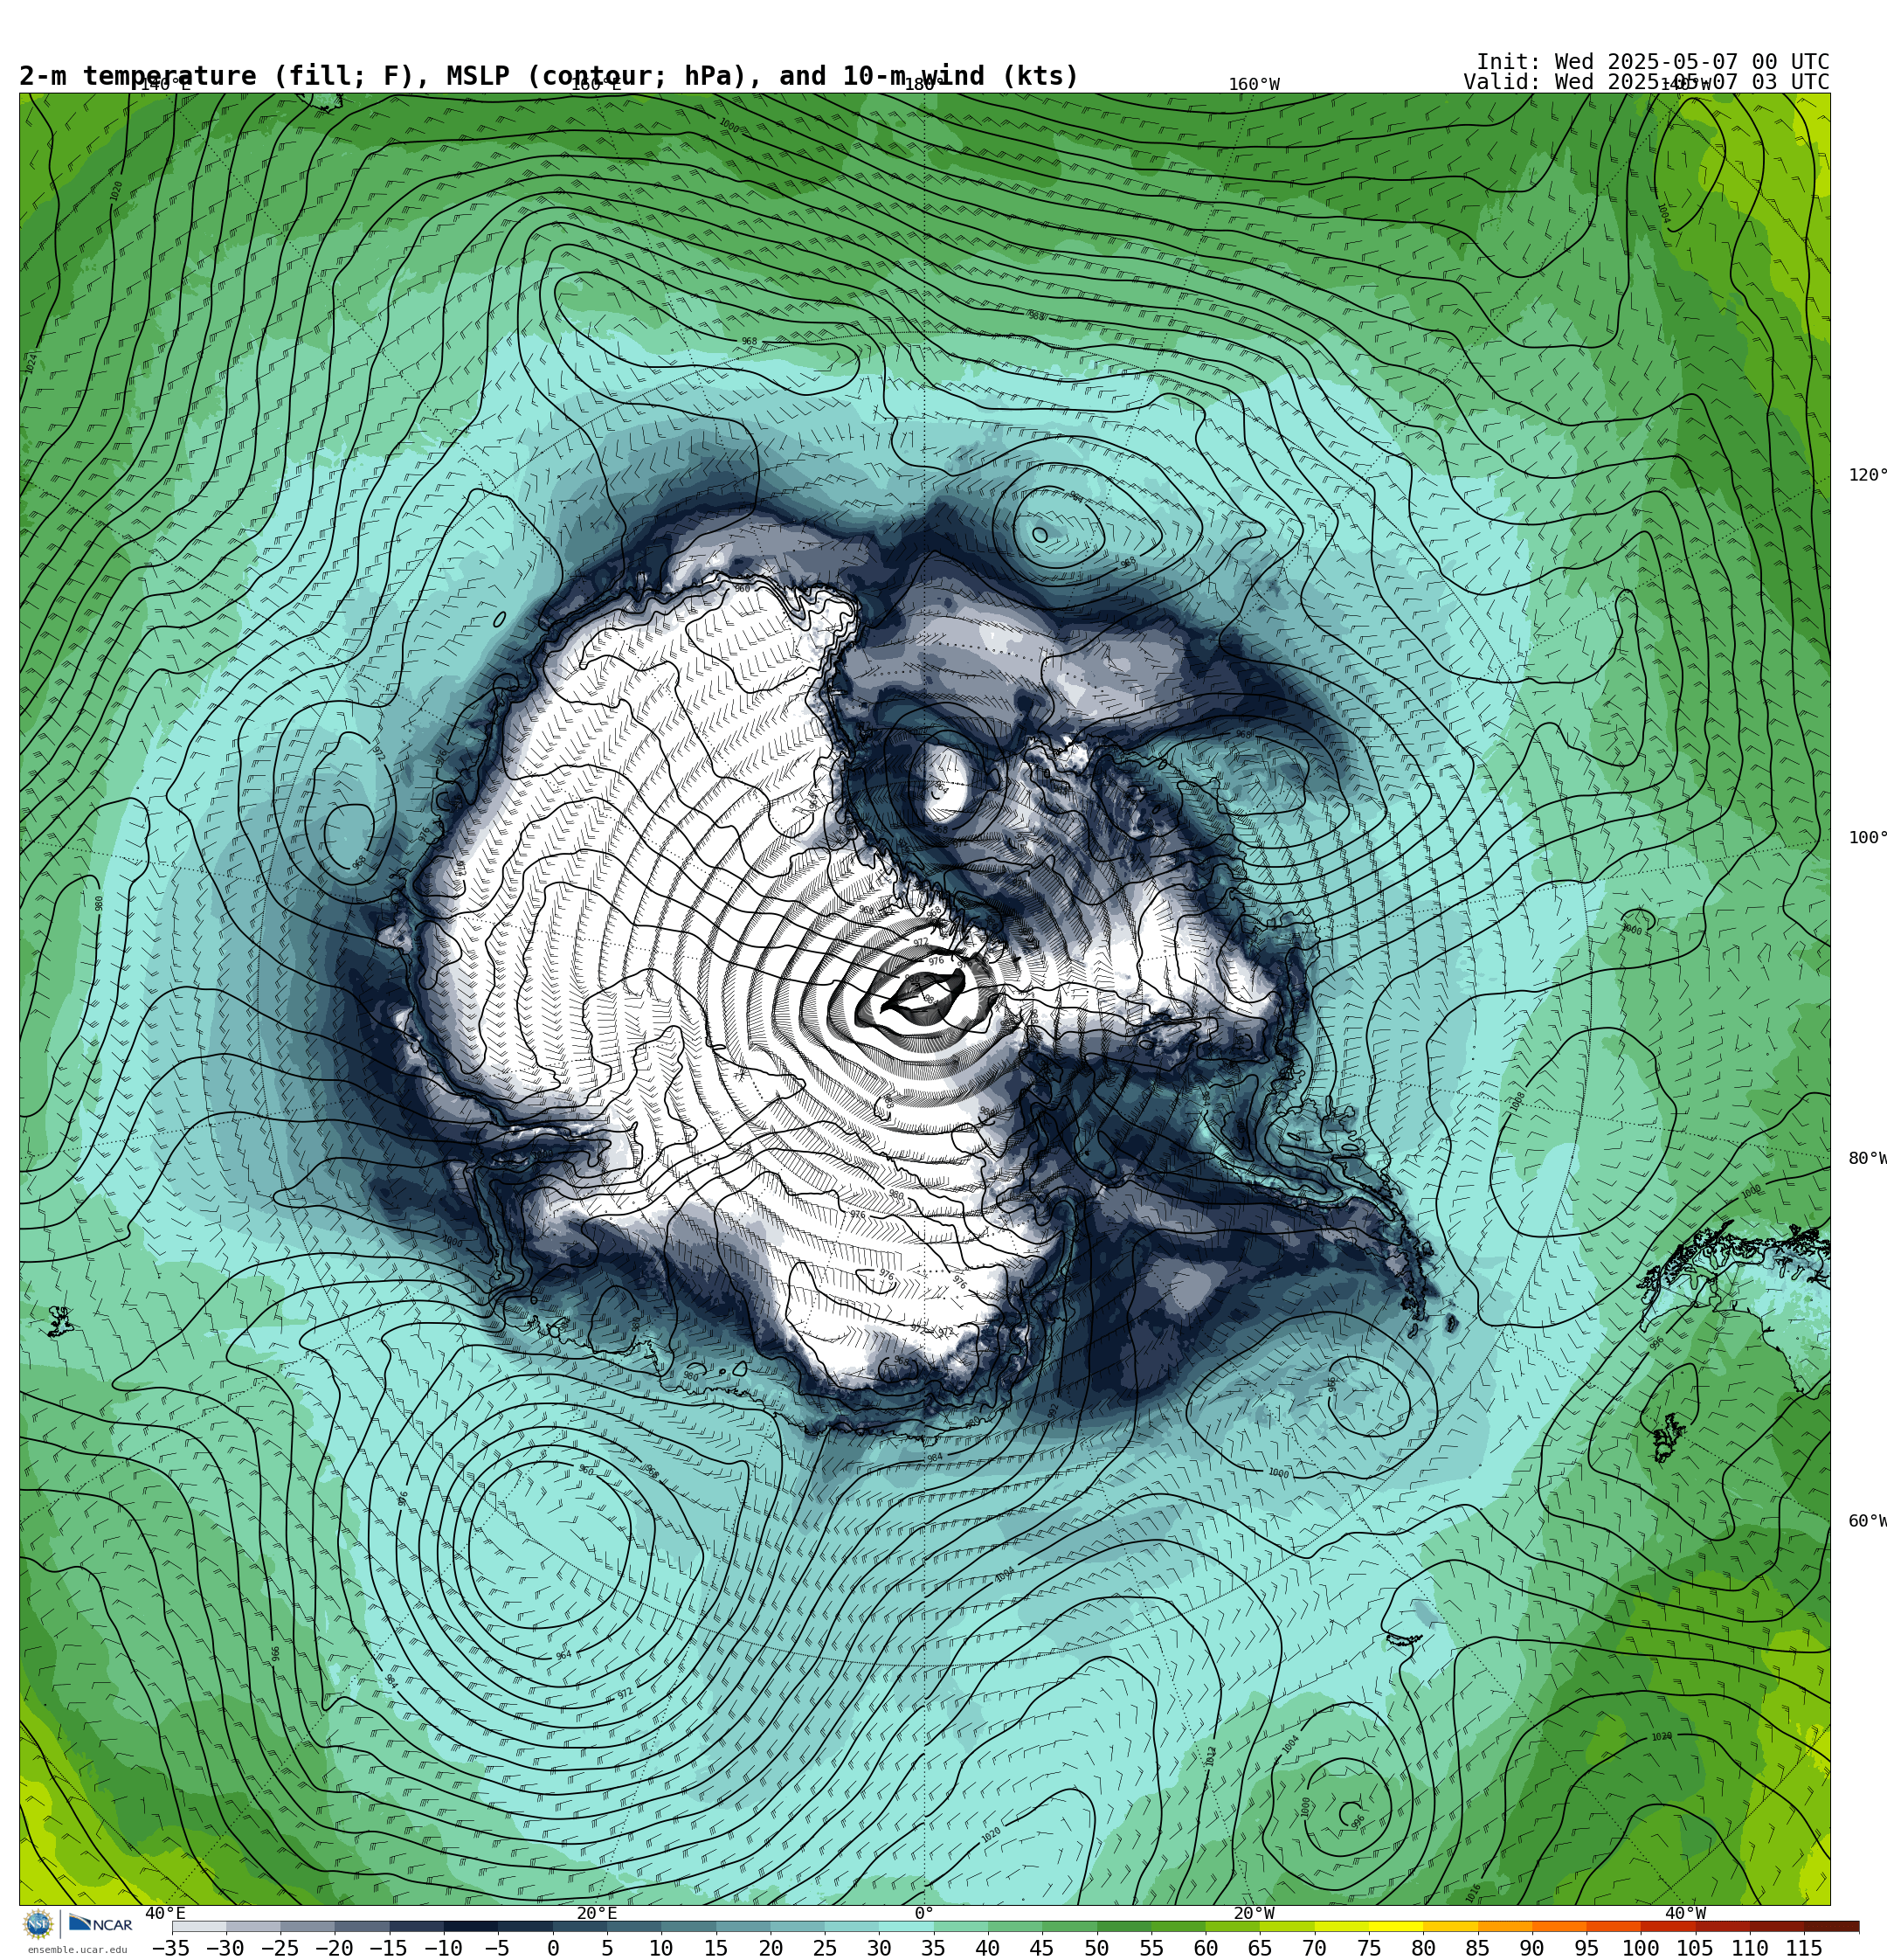Click the -15 colorbar tick label
Viewport: 1887px width, 1960px height.
[x=388, y=1948]
